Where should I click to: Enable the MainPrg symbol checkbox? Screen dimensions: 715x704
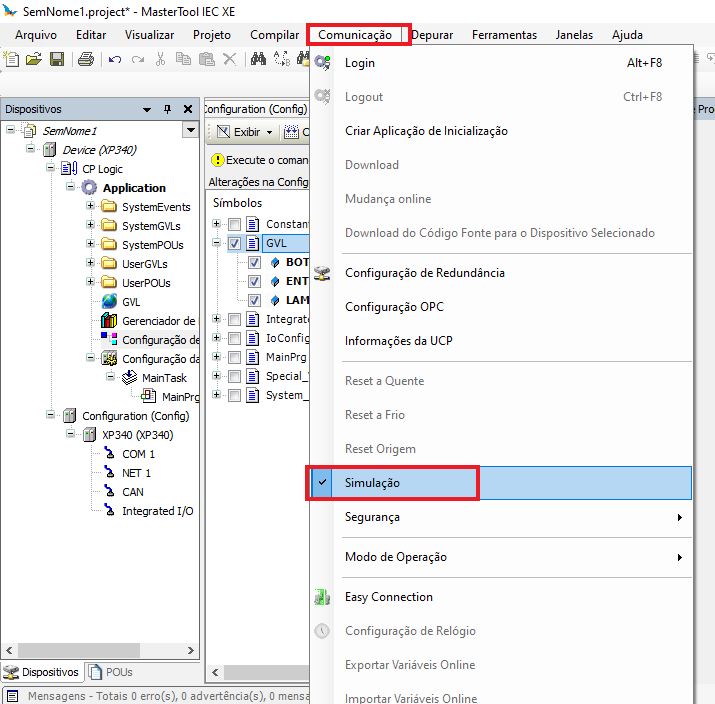tap(234, 357)
